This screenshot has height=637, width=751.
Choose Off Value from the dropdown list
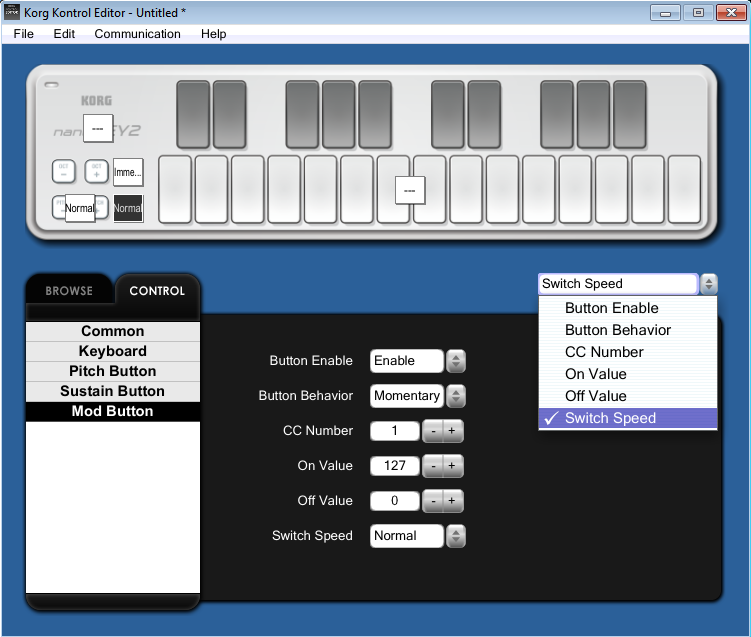click(628, 396)
